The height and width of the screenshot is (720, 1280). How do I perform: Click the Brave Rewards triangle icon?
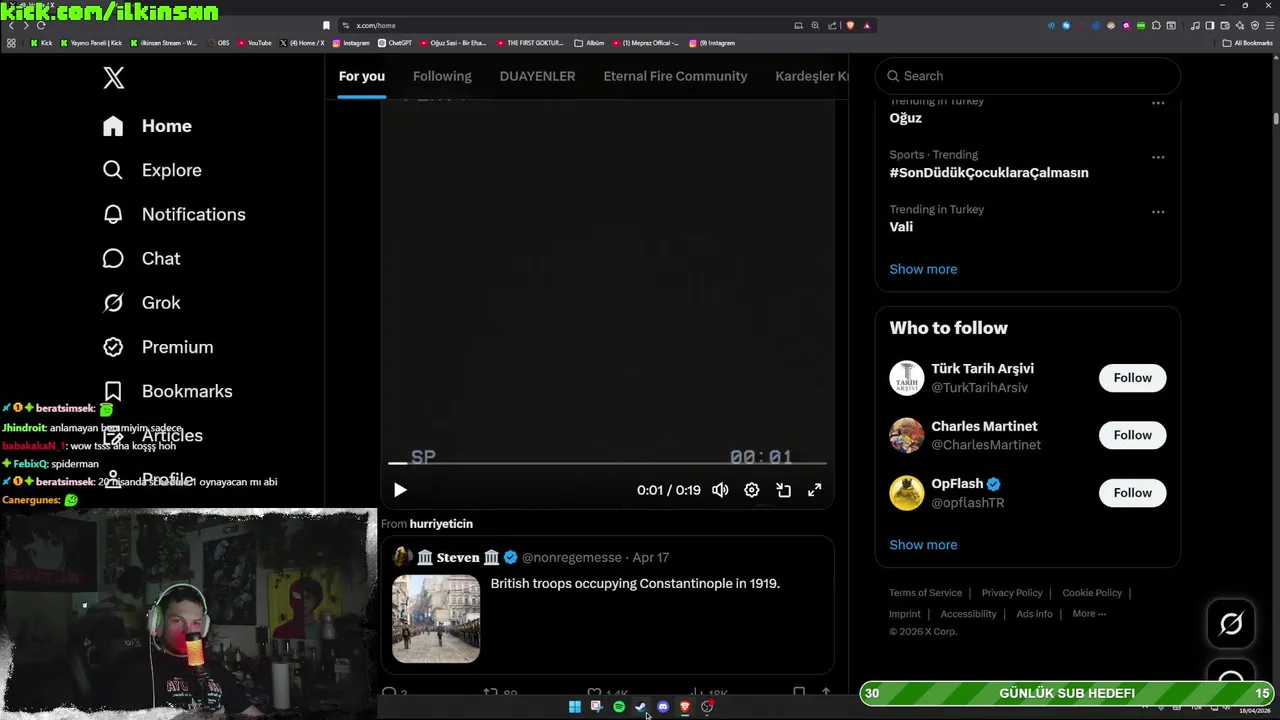click(867, 25)
